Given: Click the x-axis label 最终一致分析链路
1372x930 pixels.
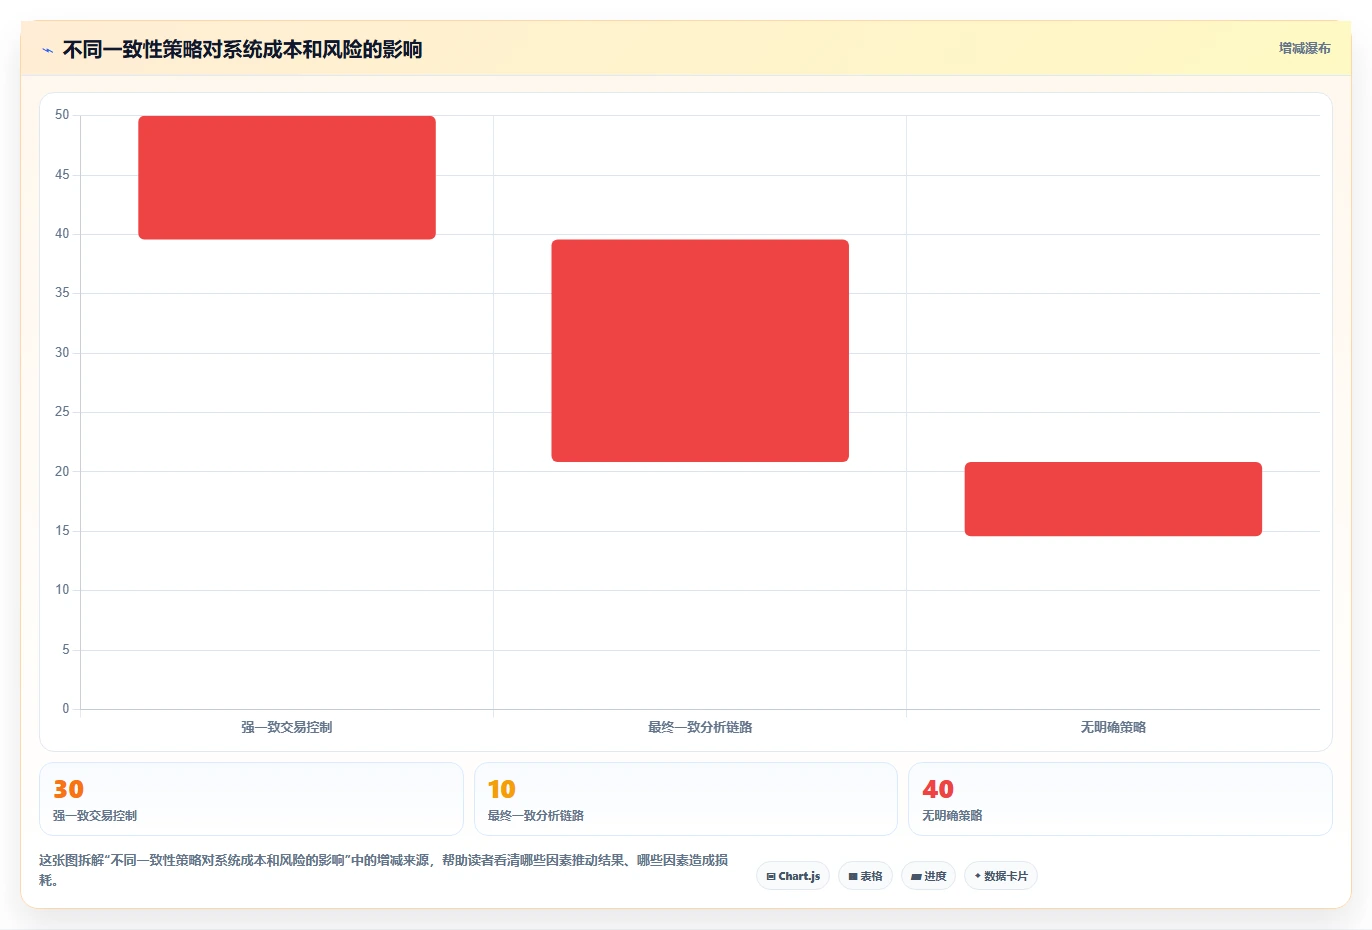Looking at the screenshot, I should coord(700,727).
